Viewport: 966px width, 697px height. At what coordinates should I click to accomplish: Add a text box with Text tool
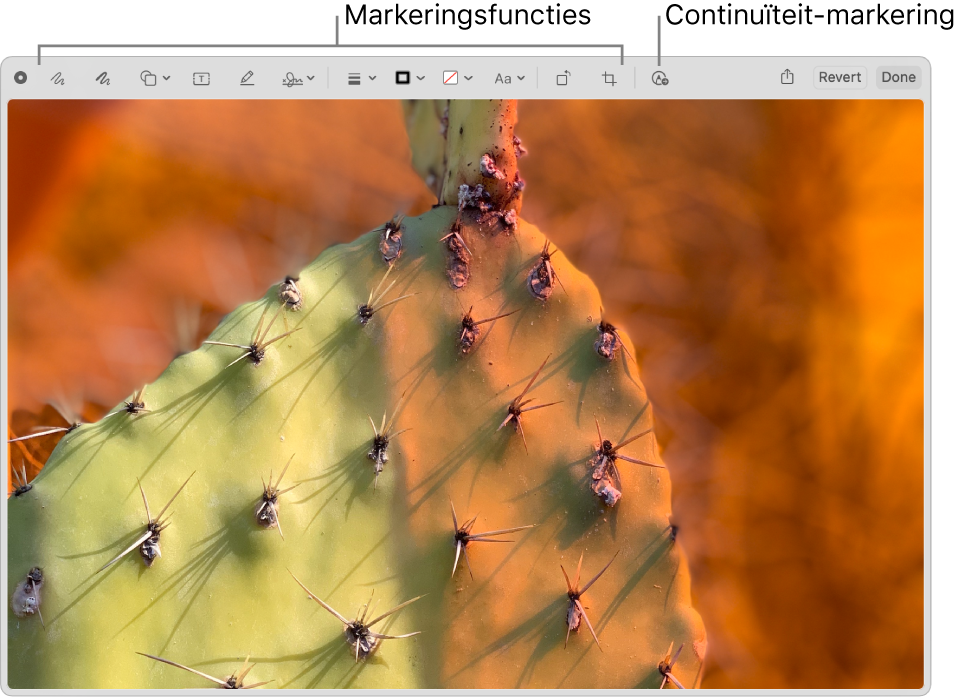click(201, 78)
